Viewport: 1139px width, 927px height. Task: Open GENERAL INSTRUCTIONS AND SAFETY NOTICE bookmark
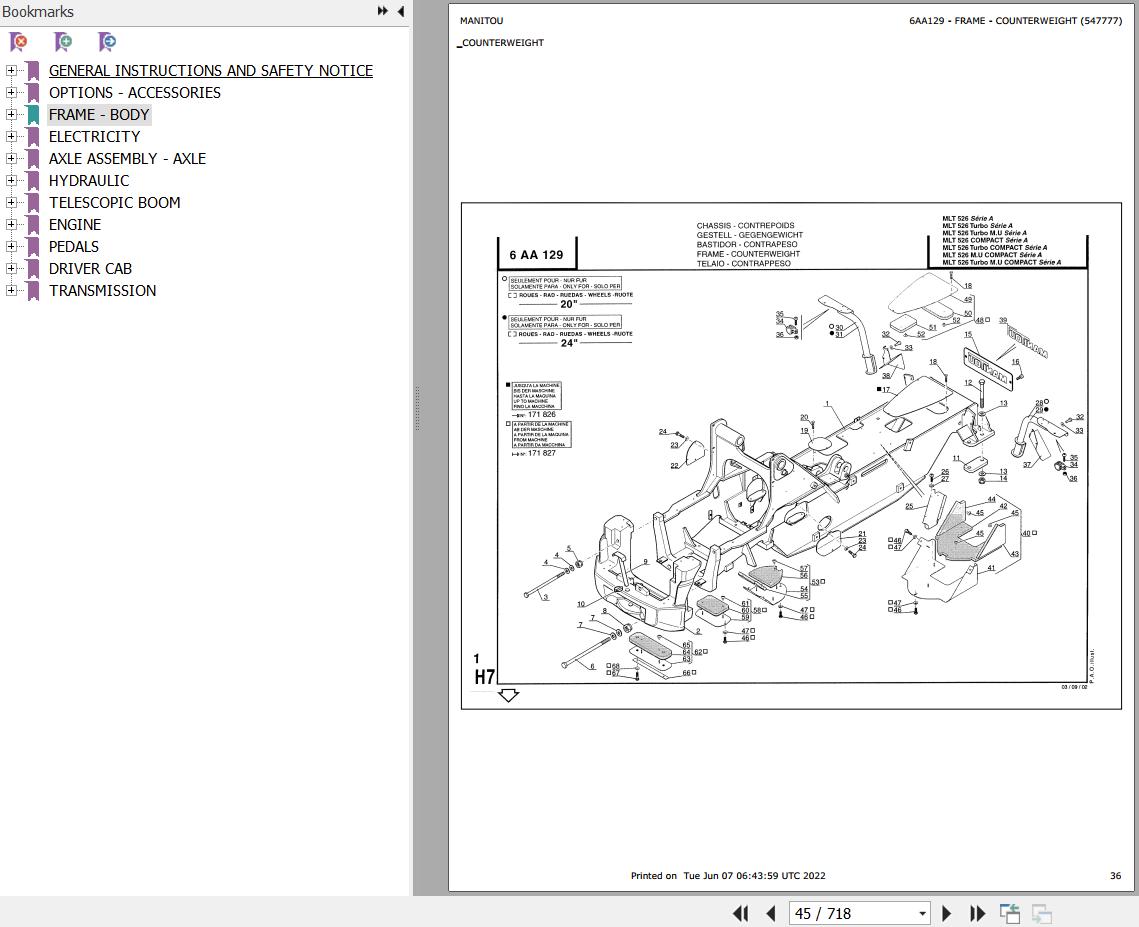211,70
